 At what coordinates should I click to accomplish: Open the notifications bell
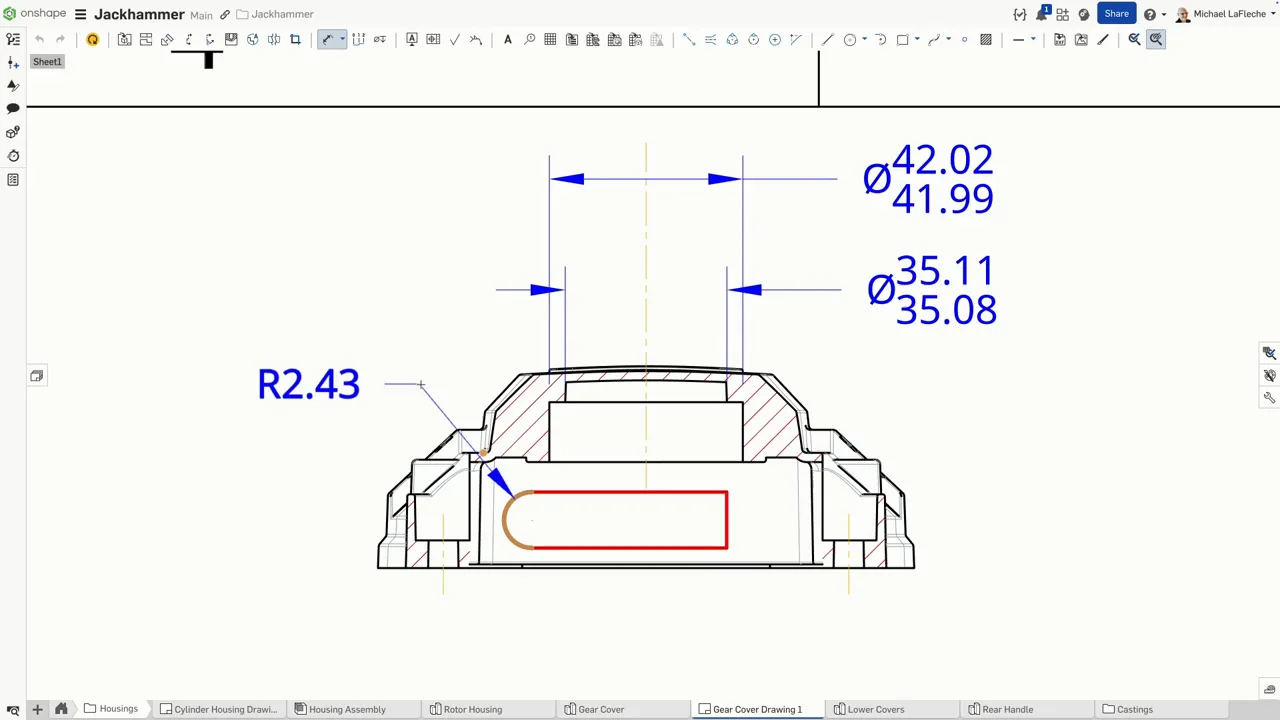coord(1041,14)
